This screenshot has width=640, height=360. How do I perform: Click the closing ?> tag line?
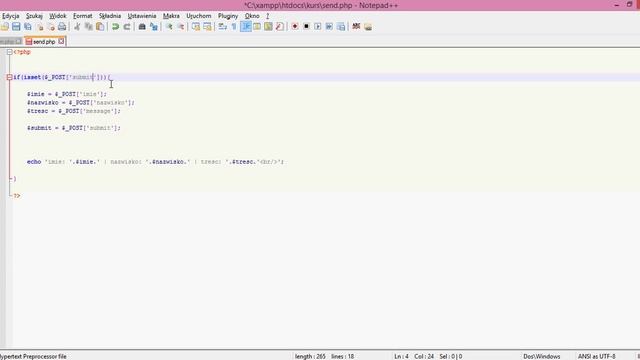[17, 196]
